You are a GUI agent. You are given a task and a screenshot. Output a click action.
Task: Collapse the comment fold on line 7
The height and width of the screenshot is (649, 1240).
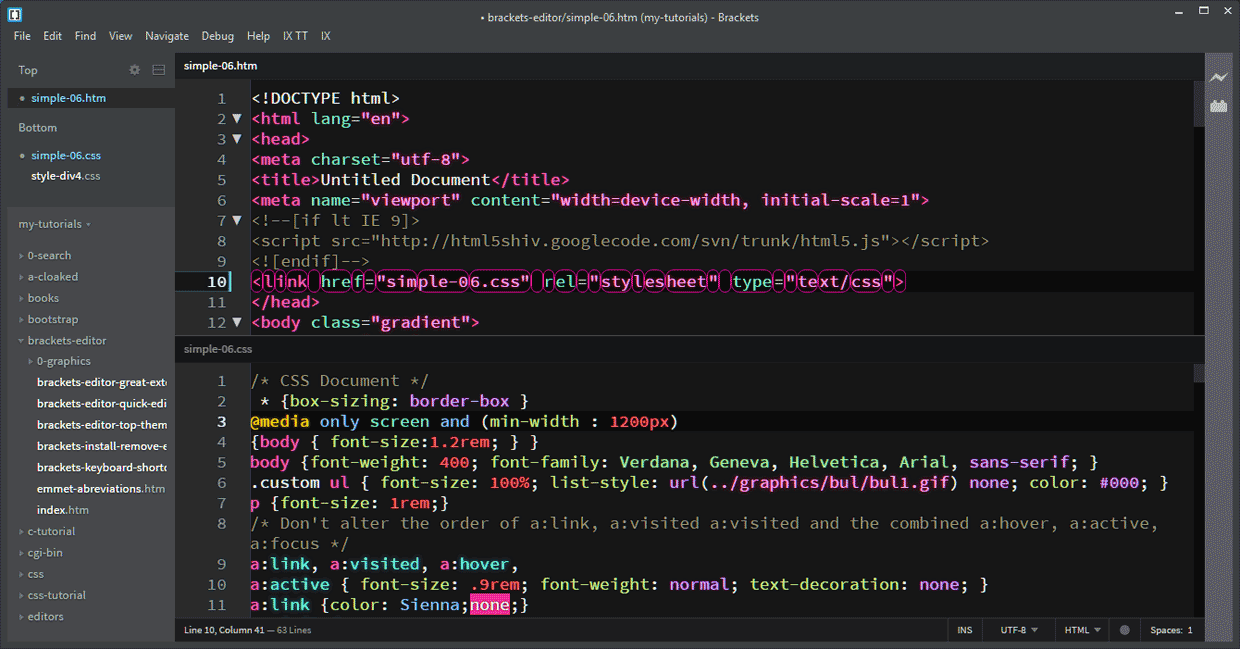click(237, 220)
